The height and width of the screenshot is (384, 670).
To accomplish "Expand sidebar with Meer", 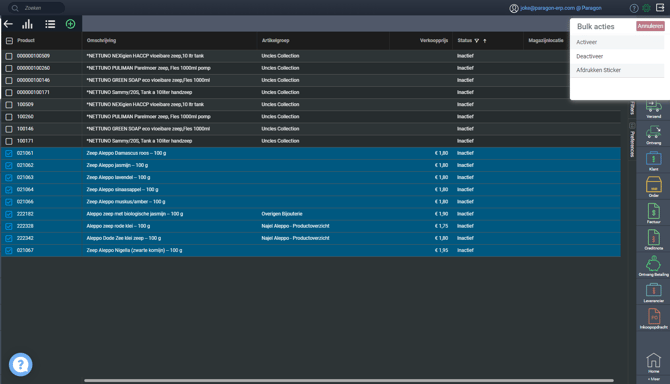I will point(653,379).
